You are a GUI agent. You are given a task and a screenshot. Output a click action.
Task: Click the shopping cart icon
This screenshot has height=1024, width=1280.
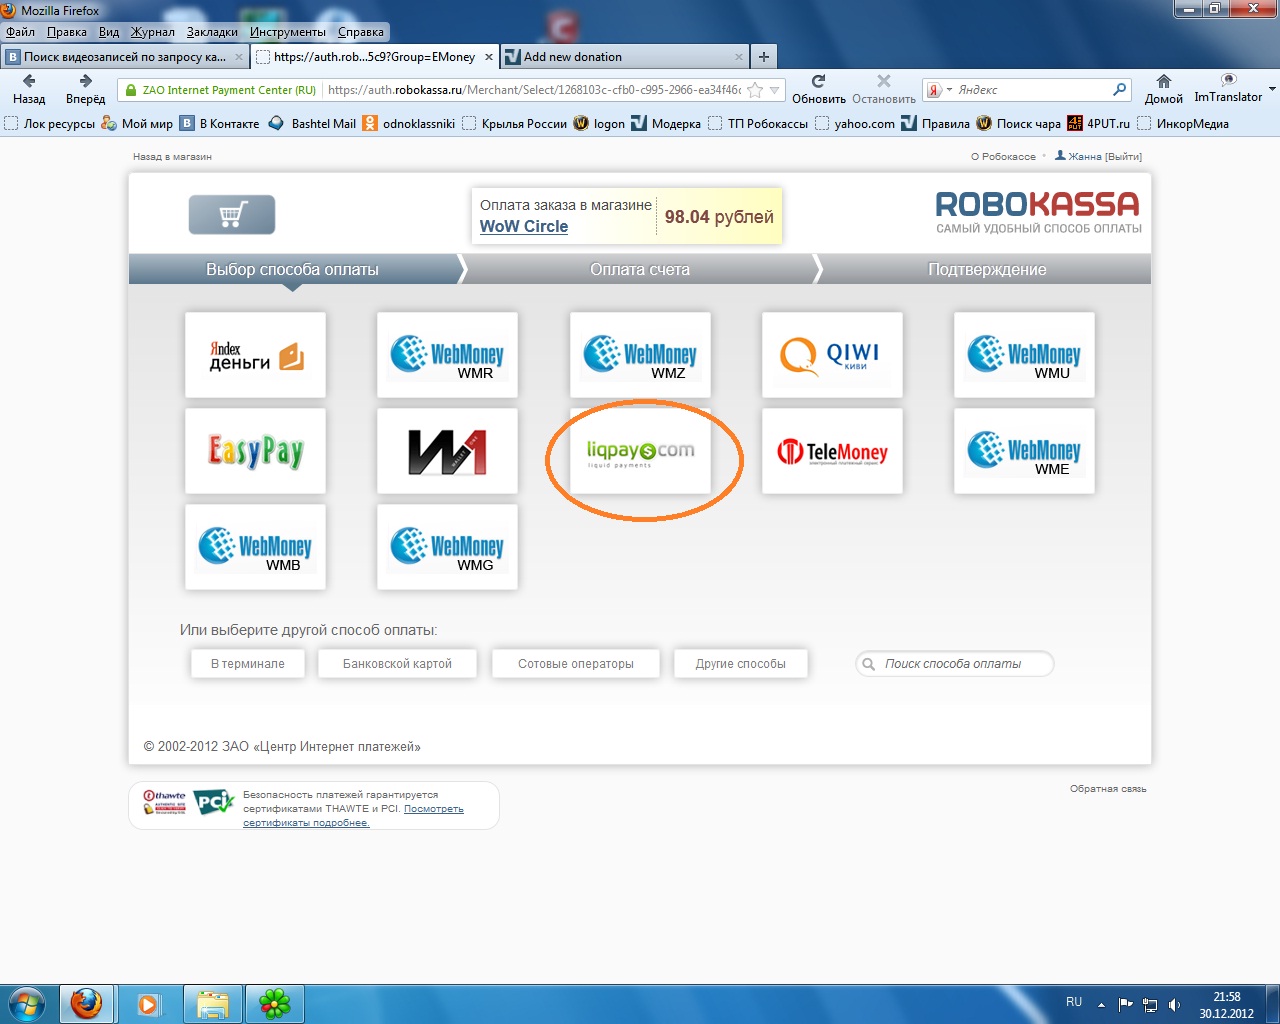[232, 215]
